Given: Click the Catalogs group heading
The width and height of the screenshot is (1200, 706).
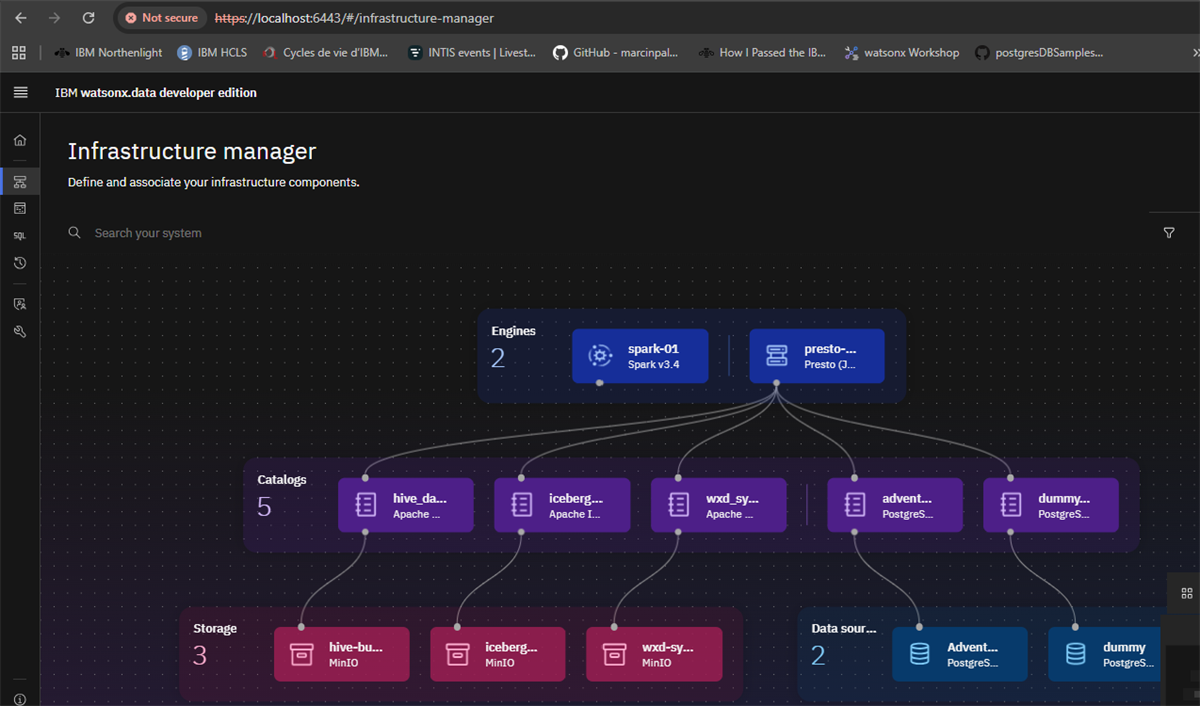Looking at the screenshot, I should click(282, 480).
